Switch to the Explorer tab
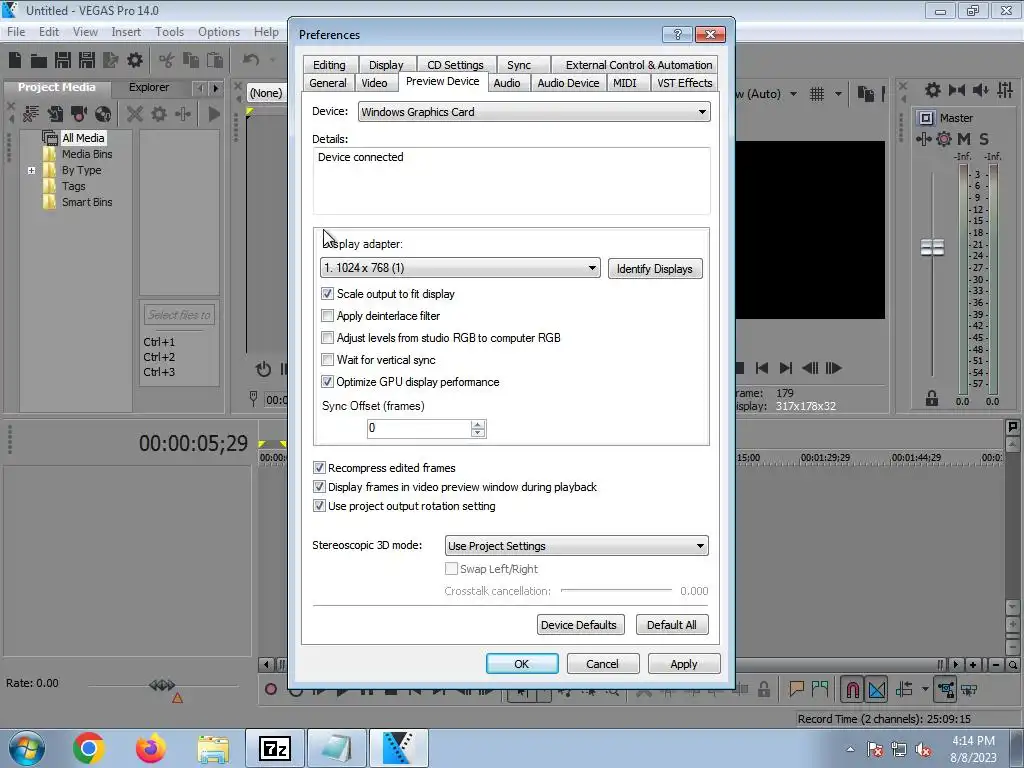This screenshot has width=1024, height=768. (x=149, y=87)
